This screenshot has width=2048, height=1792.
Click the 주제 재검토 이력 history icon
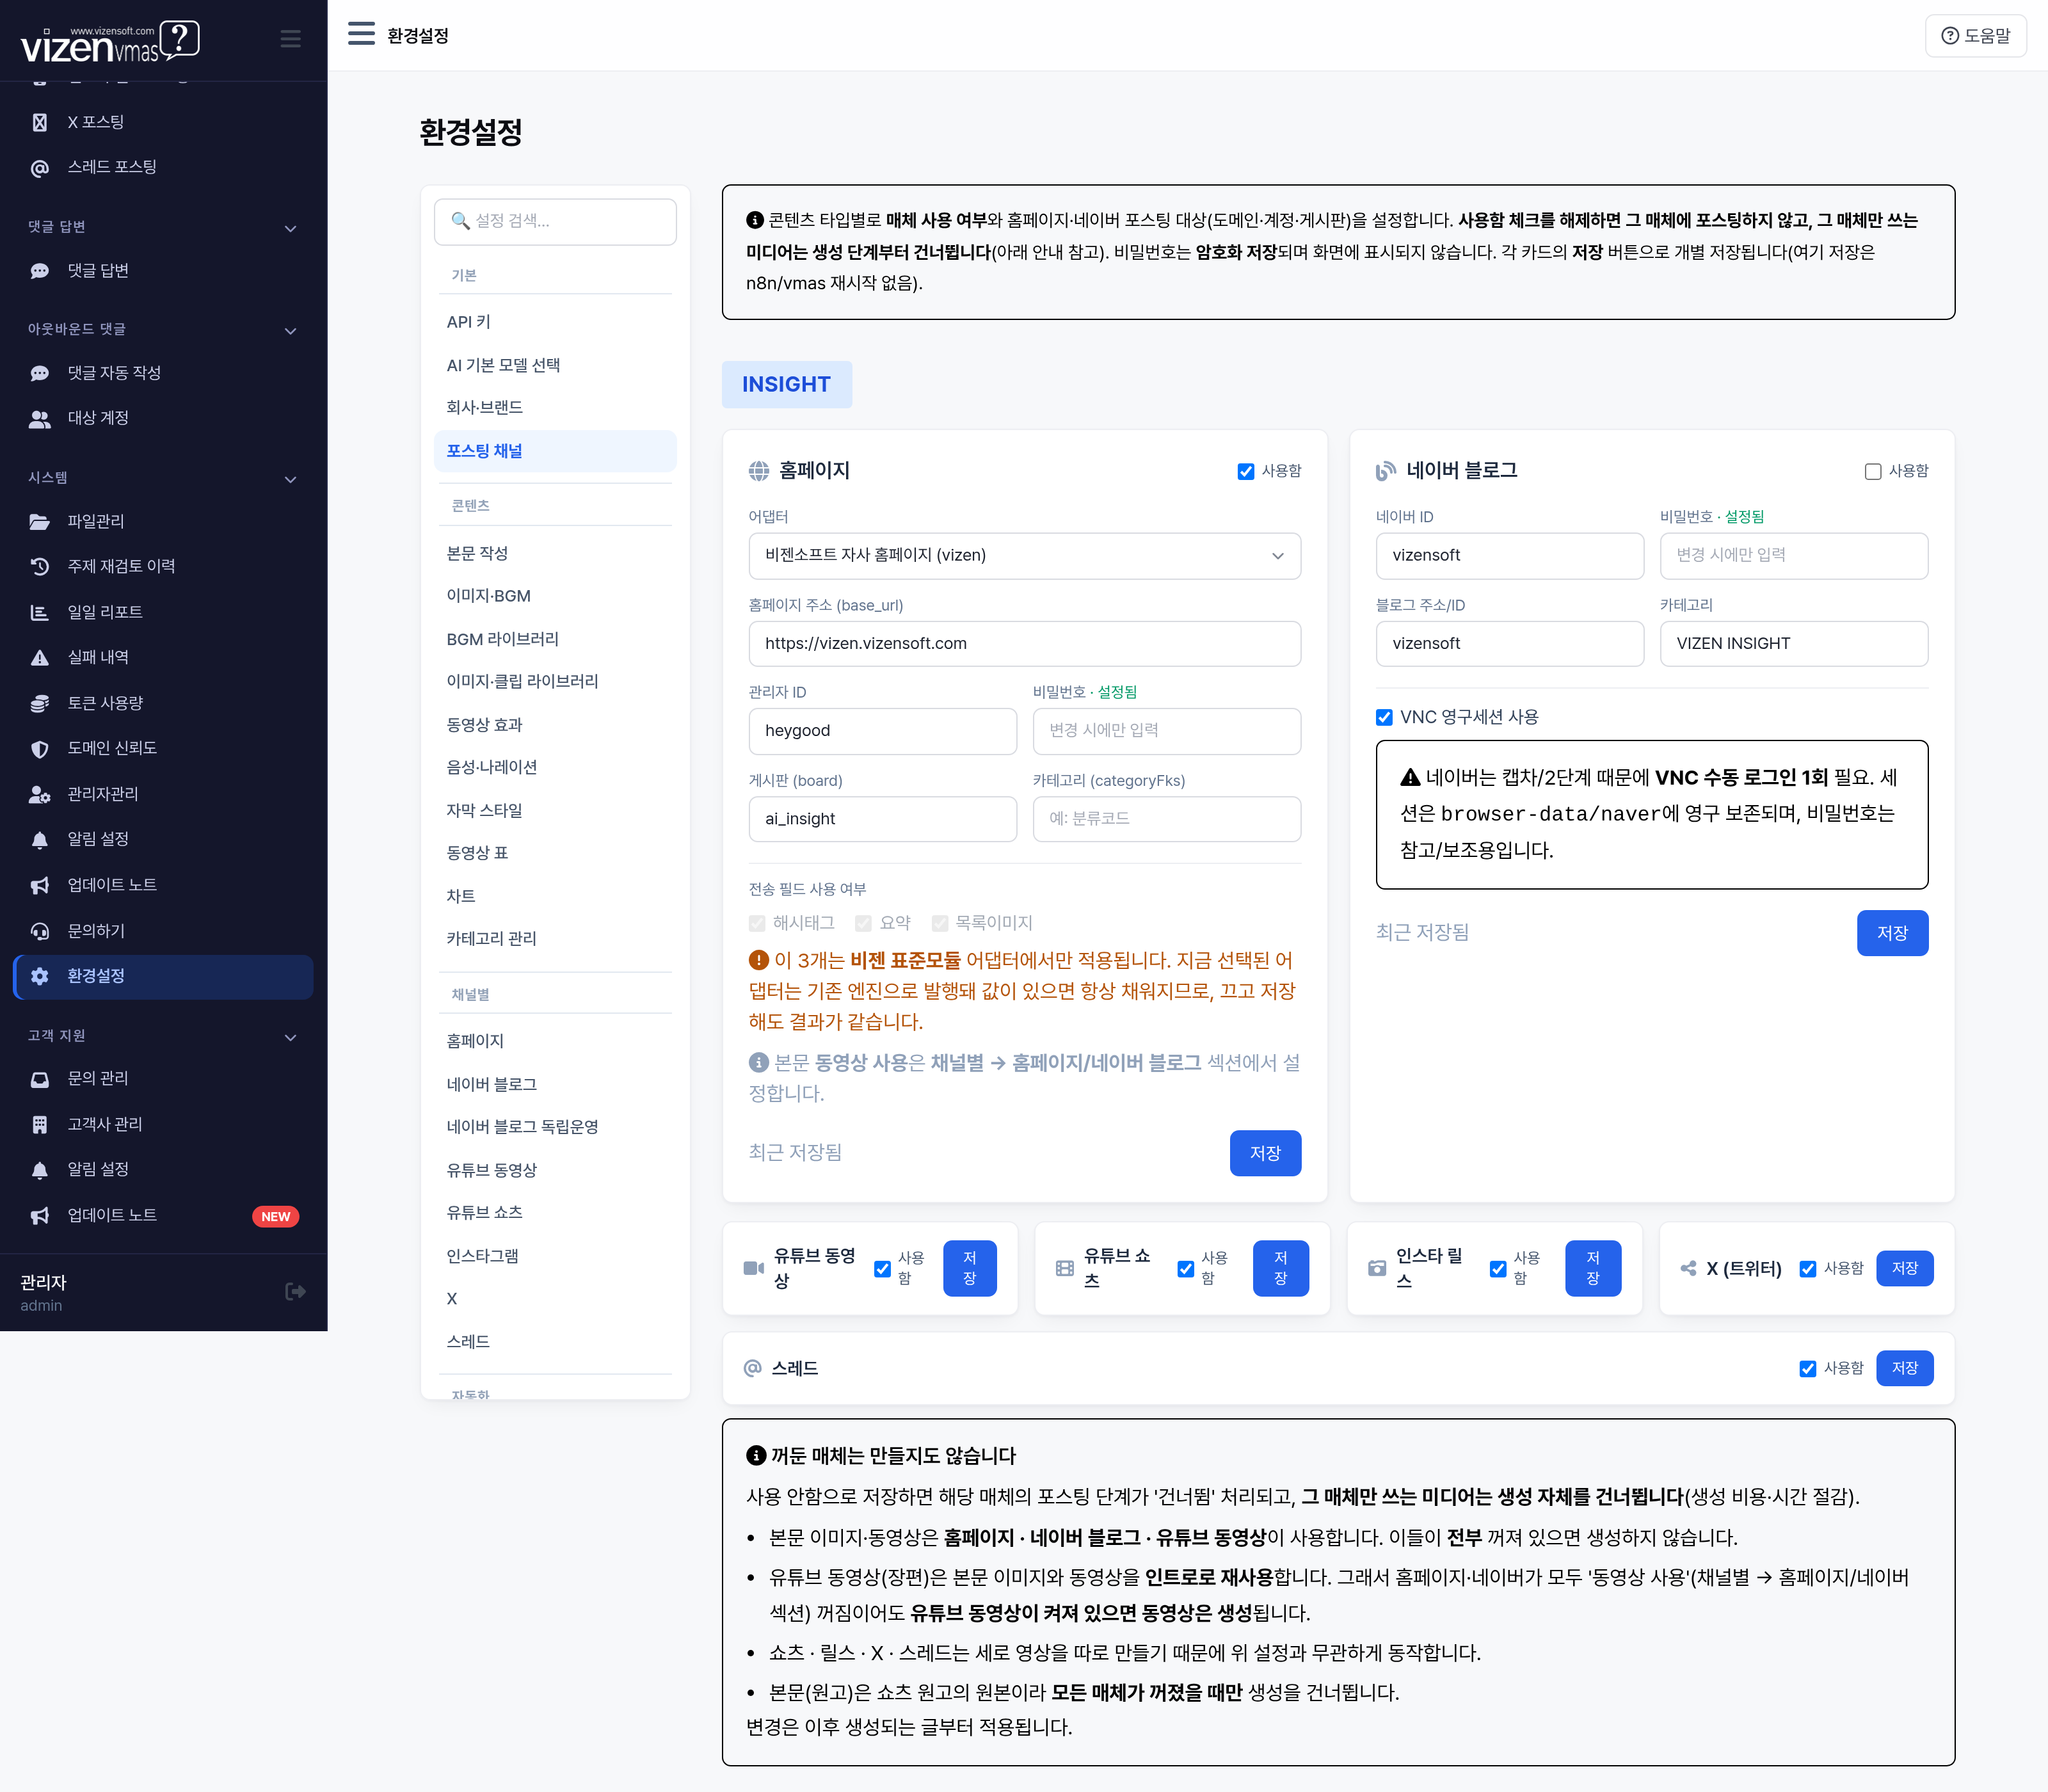click(40, 566)
